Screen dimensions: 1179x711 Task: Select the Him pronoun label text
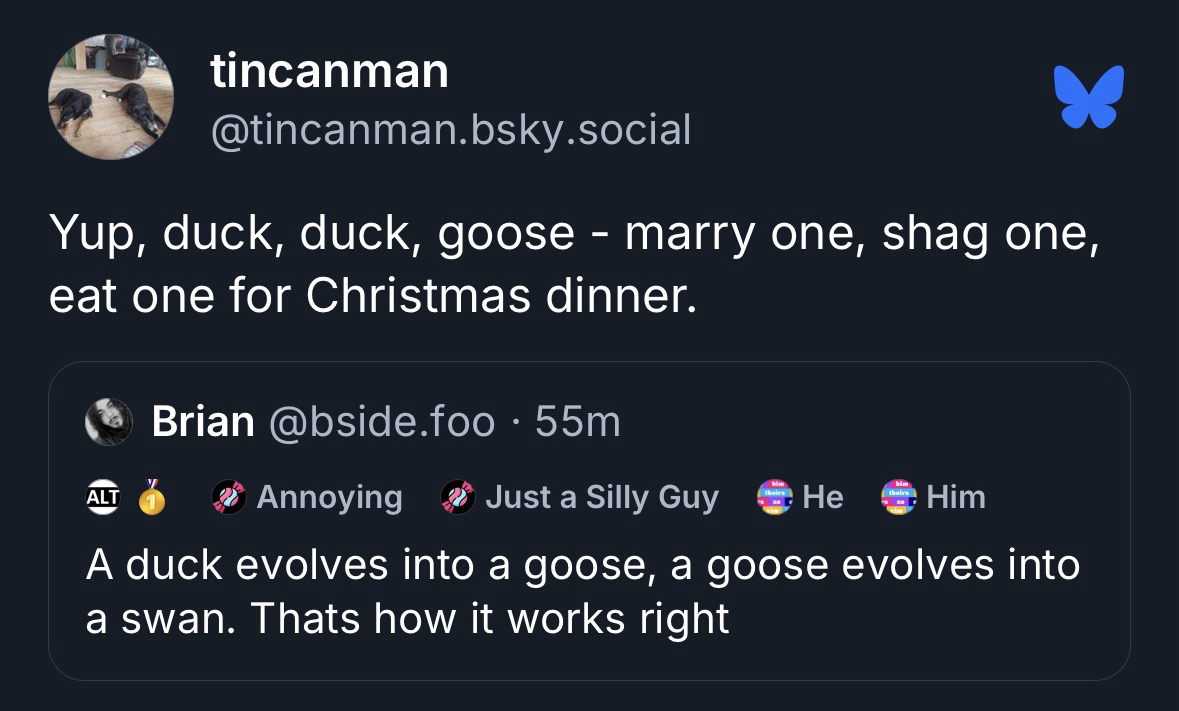pos(955,497)
